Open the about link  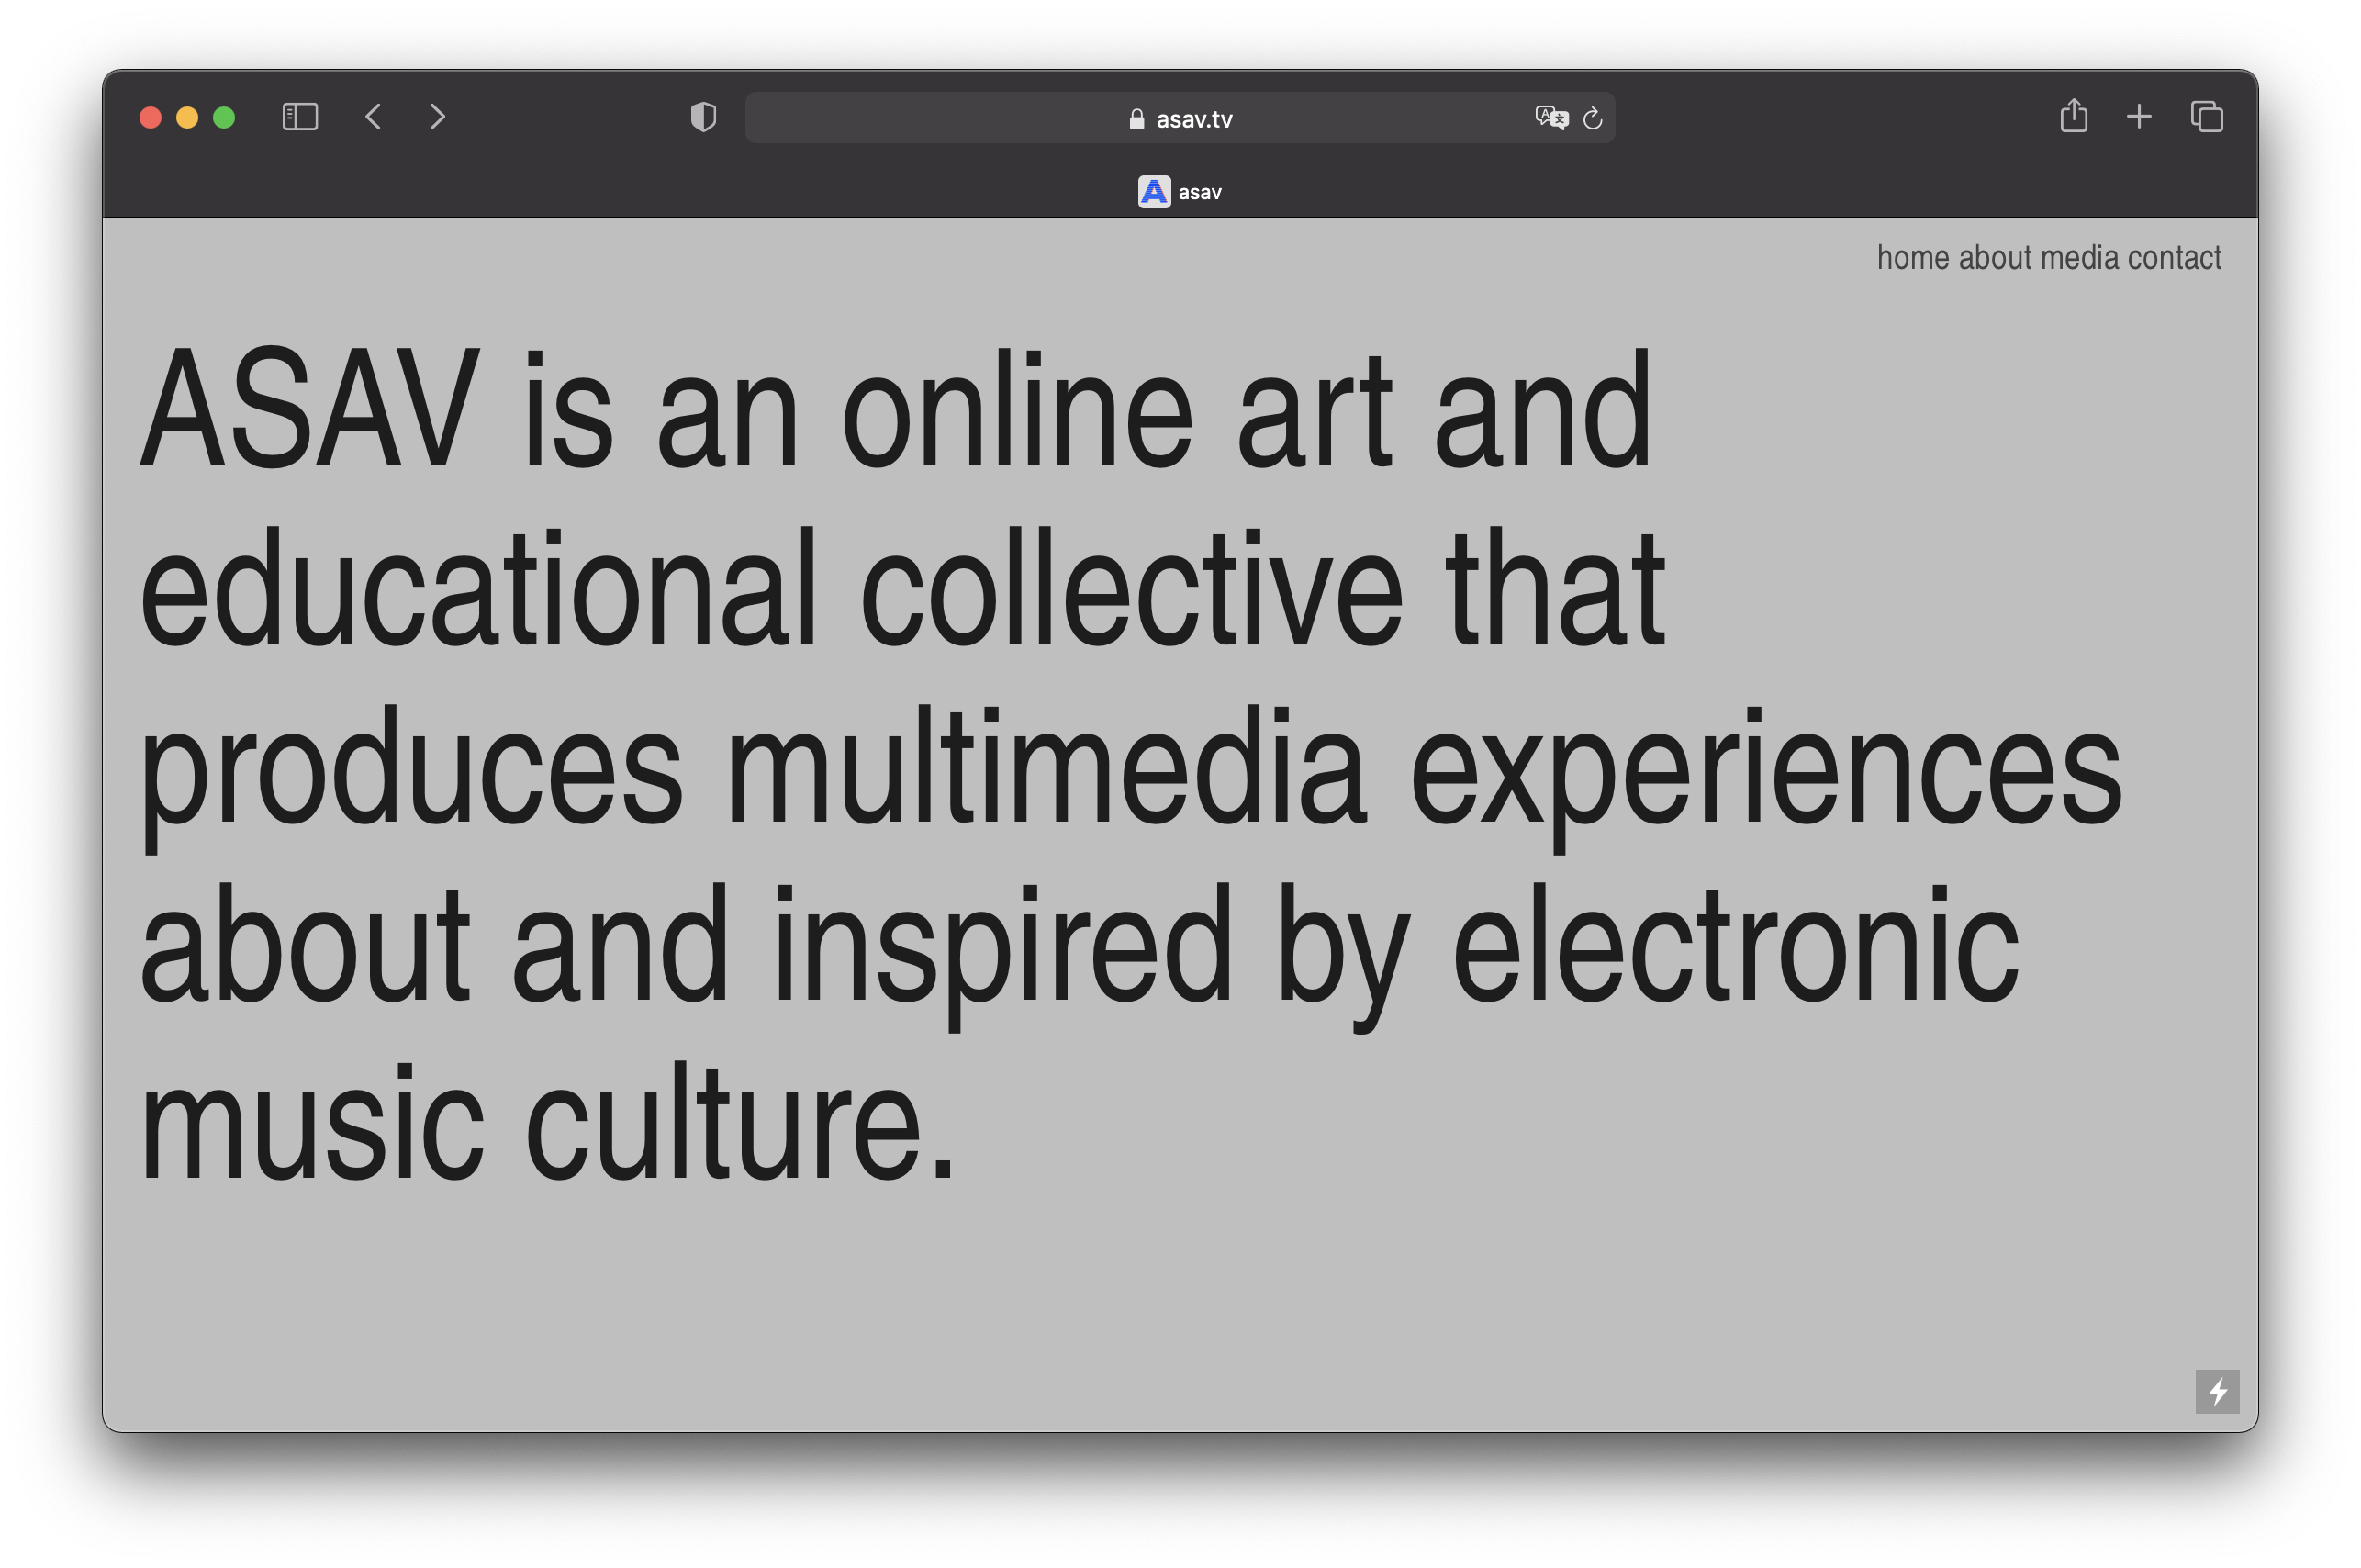(x=1995, y=258)
